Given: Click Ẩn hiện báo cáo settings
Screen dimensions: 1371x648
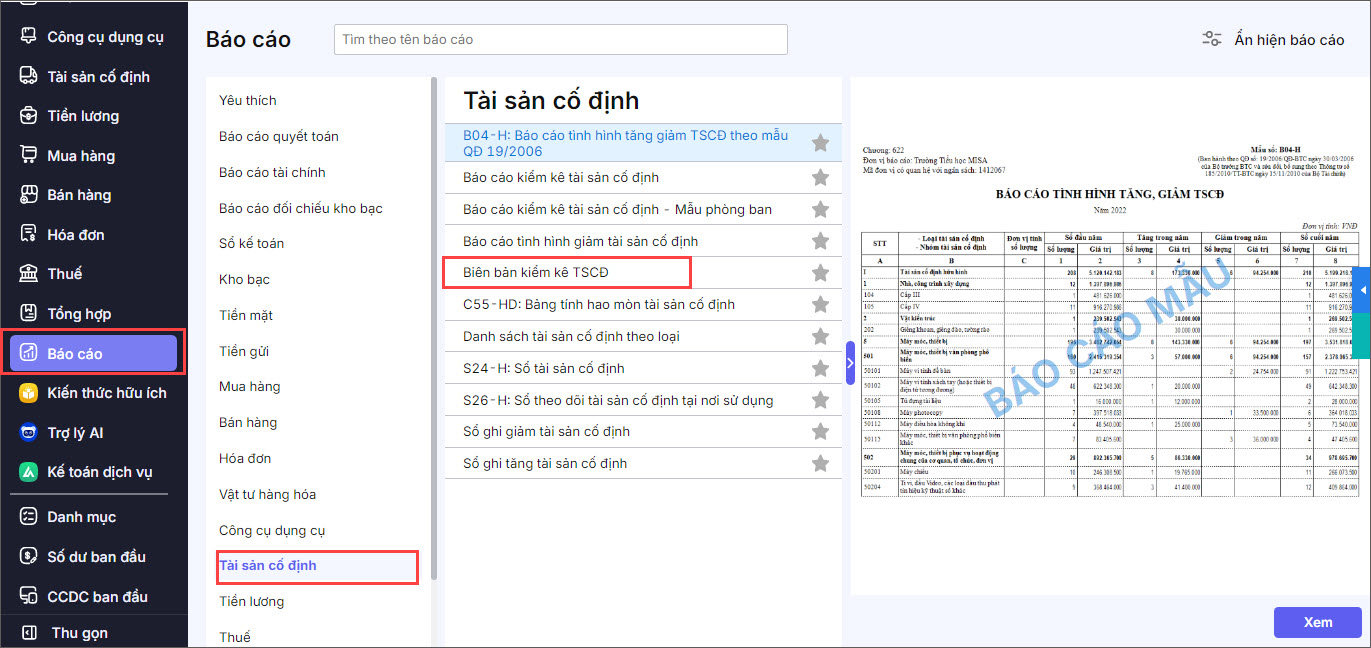Looking at the screenshot, I should click(1273, 40).
